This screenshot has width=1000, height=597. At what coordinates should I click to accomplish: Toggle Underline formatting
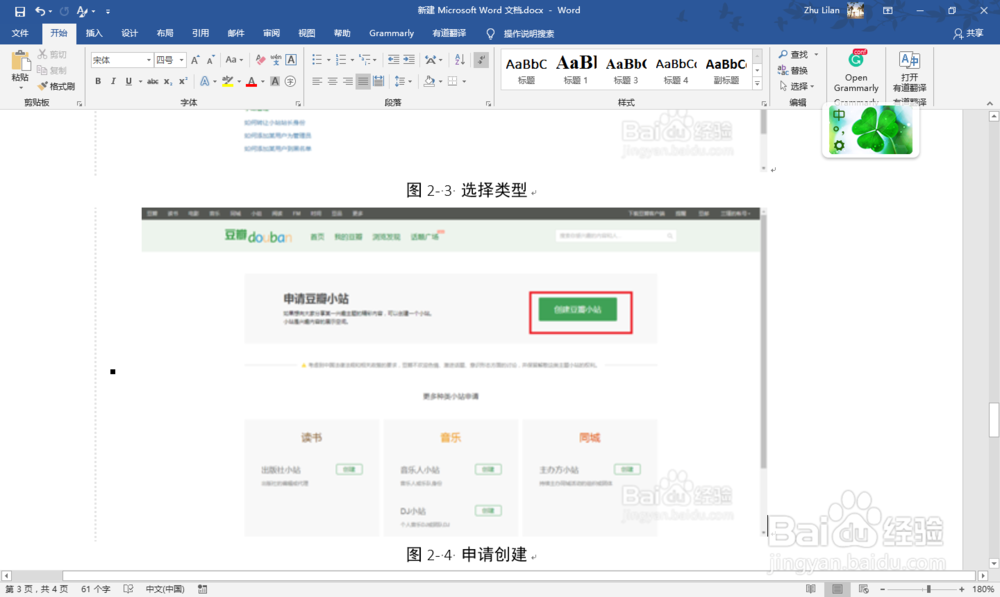pos(129,81)
